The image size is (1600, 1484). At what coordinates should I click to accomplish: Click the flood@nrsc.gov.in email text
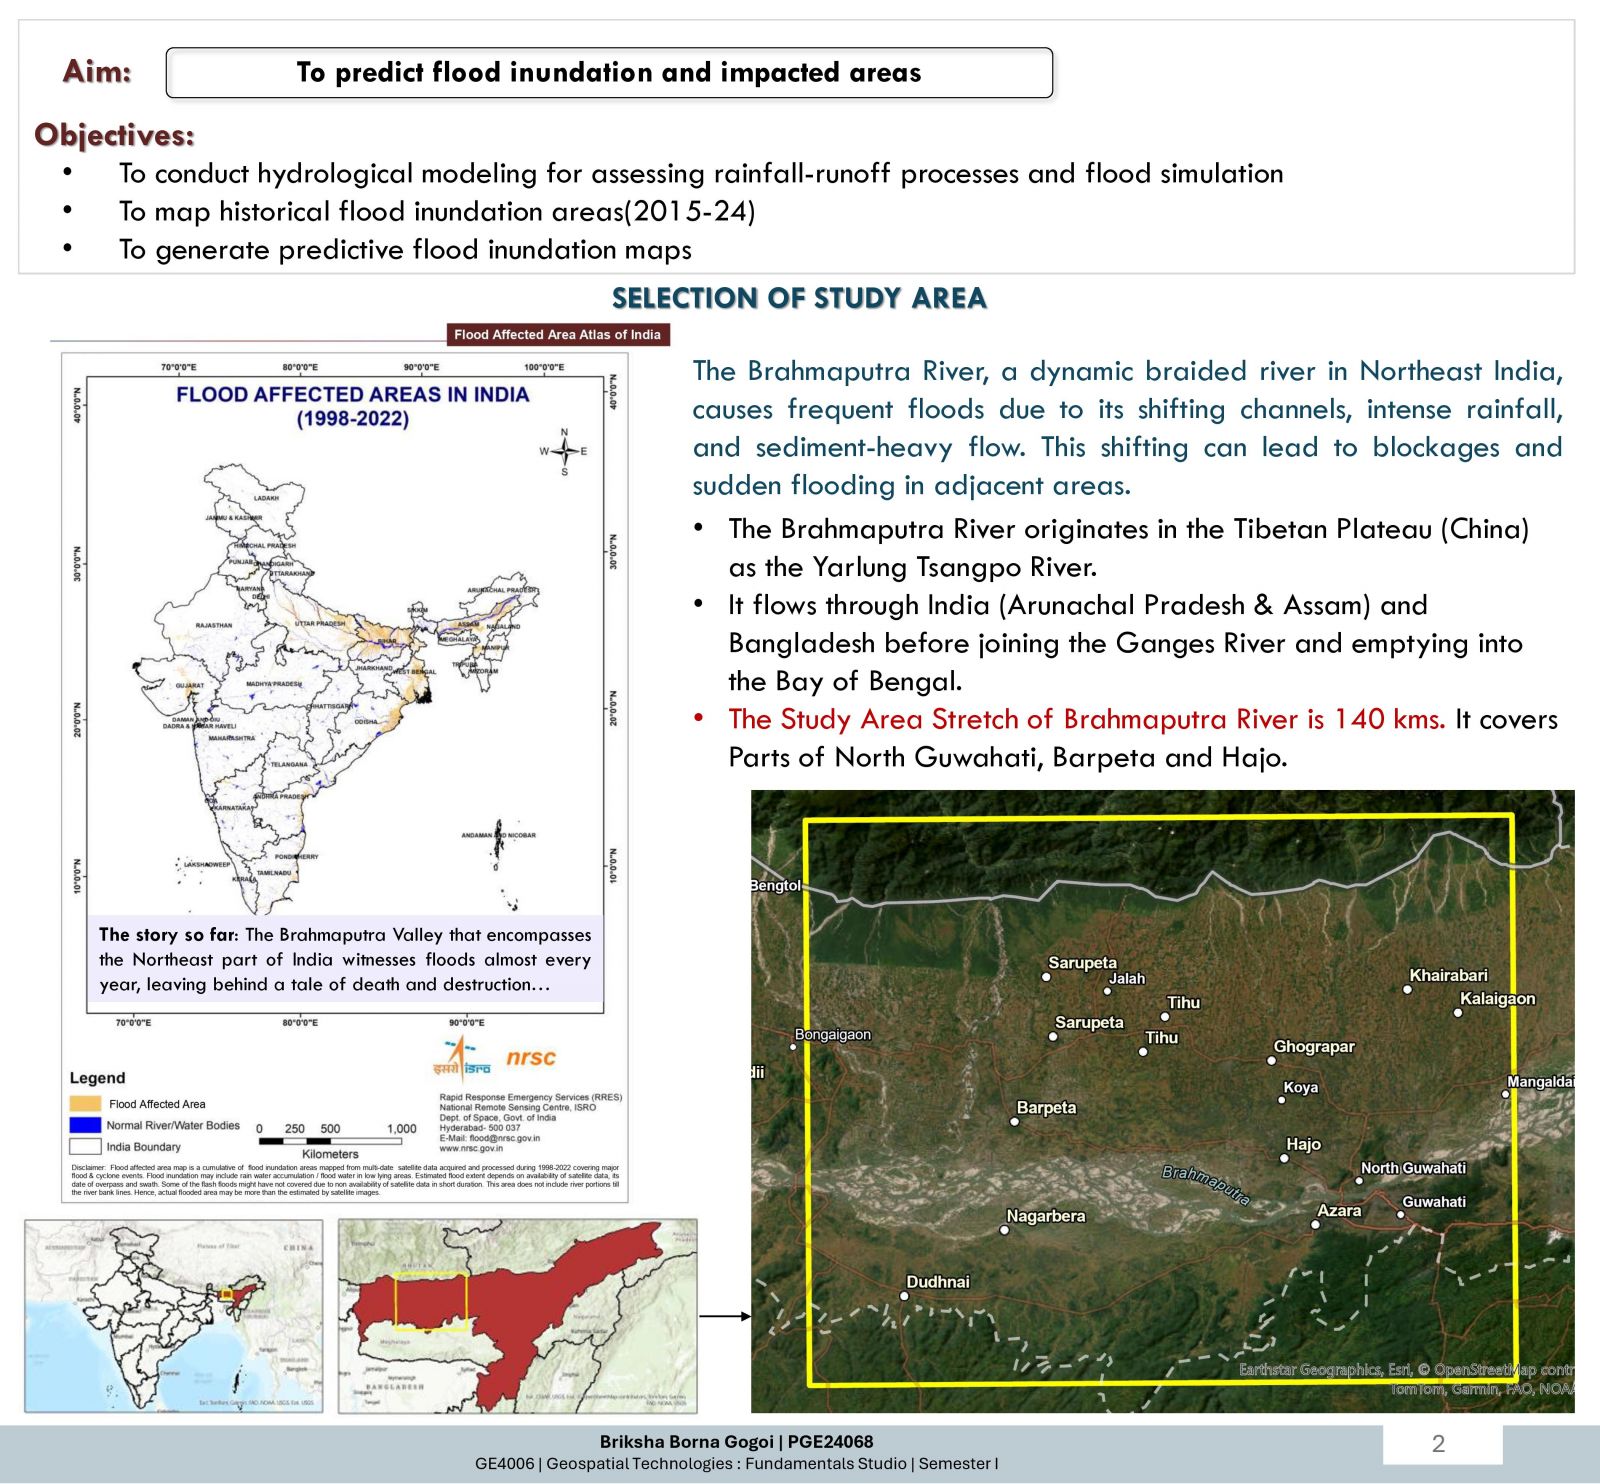click(490, 1138)
